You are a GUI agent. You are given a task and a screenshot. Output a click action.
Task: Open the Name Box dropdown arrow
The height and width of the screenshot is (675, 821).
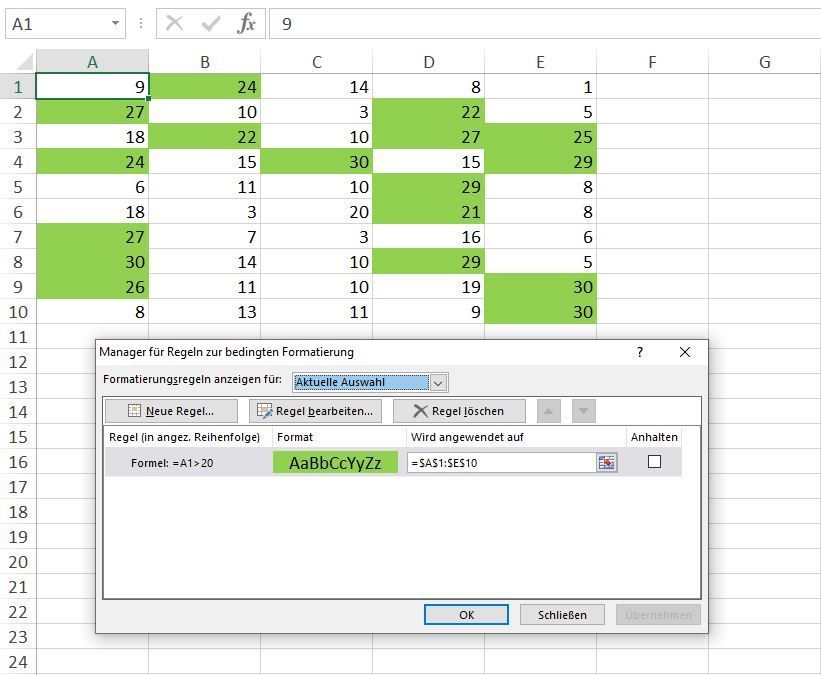115,24
